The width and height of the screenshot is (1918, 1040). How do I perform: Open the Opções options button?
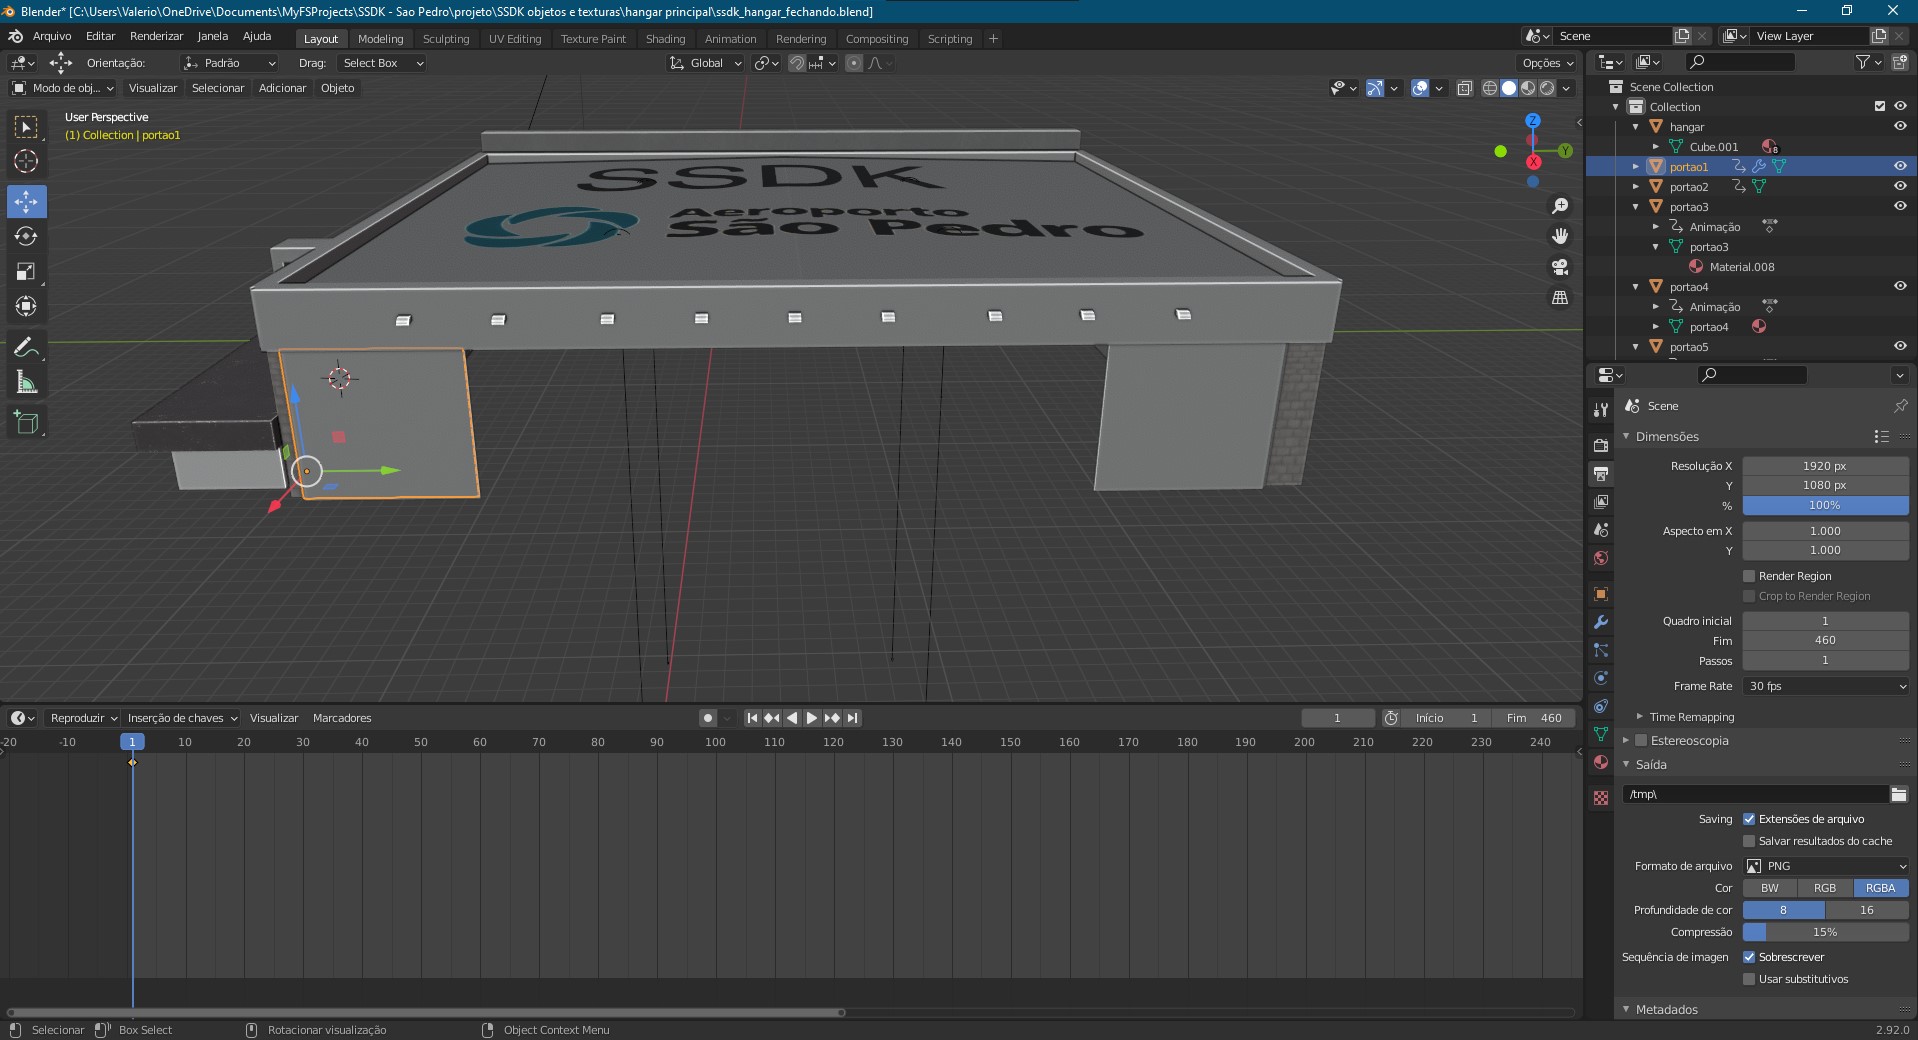coord(1547,63)
